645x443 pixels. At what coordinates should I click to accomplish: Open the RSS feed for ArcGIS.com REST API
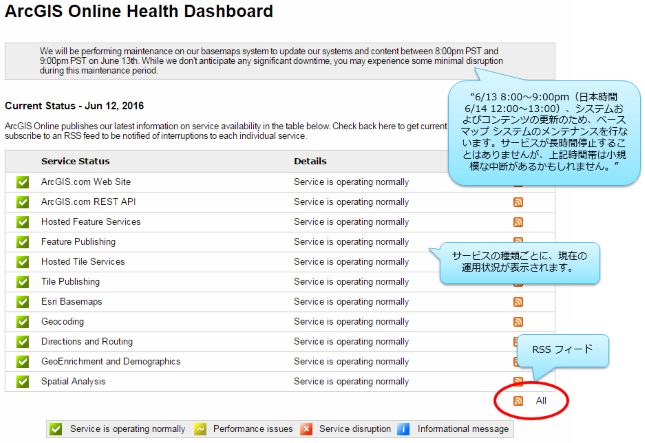click(x=518, y=202)
